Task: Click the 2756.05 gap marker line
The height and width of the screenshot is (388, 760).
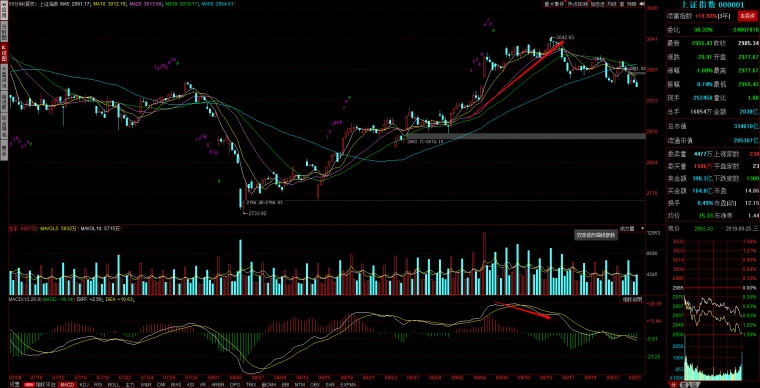Action: [443, 200]
